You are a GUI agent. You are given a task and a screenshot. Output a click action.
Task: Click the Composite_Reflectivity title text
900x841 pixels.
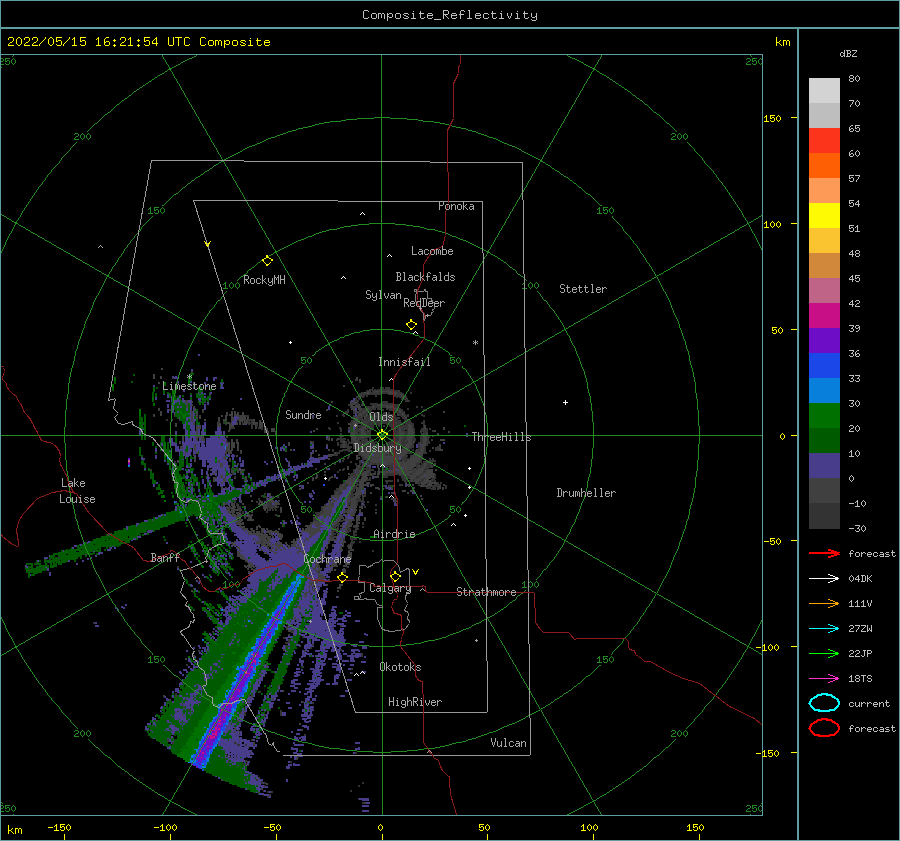(450, 15)
